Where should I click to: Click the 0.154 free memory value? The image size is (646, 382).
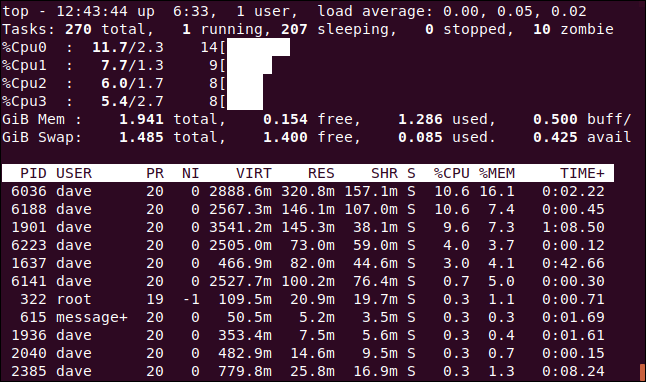pos(285,120)
